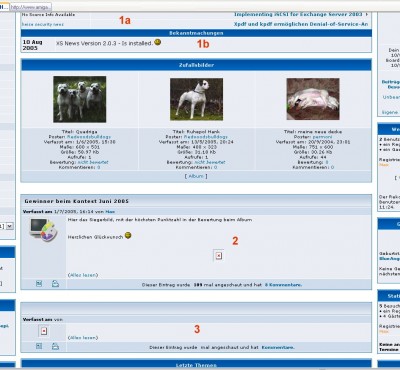This screenshot has height=370, width=400.
Task: Click 'Alles lesen' in the empty post
Action: tap(83, 338)
